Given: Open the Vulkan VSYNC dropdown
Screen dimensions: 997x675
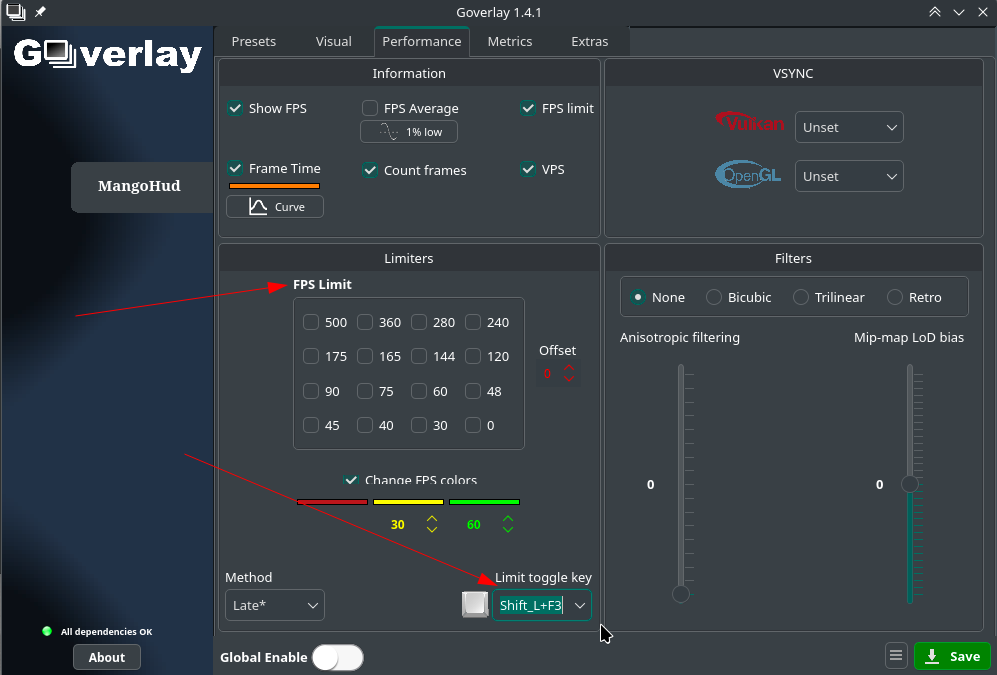Looking at the screenshot, I should (x=849, y=127).
